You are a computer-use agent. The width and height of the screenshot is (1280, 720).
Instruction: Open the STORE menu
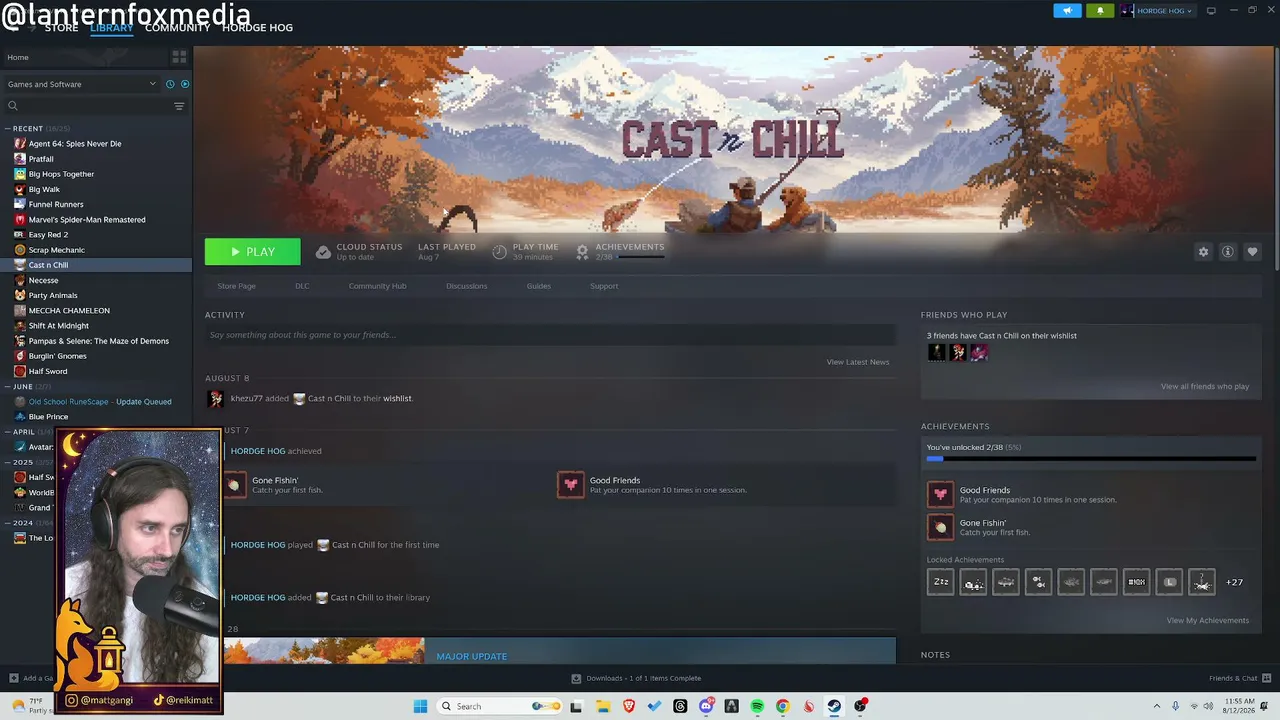61,28
